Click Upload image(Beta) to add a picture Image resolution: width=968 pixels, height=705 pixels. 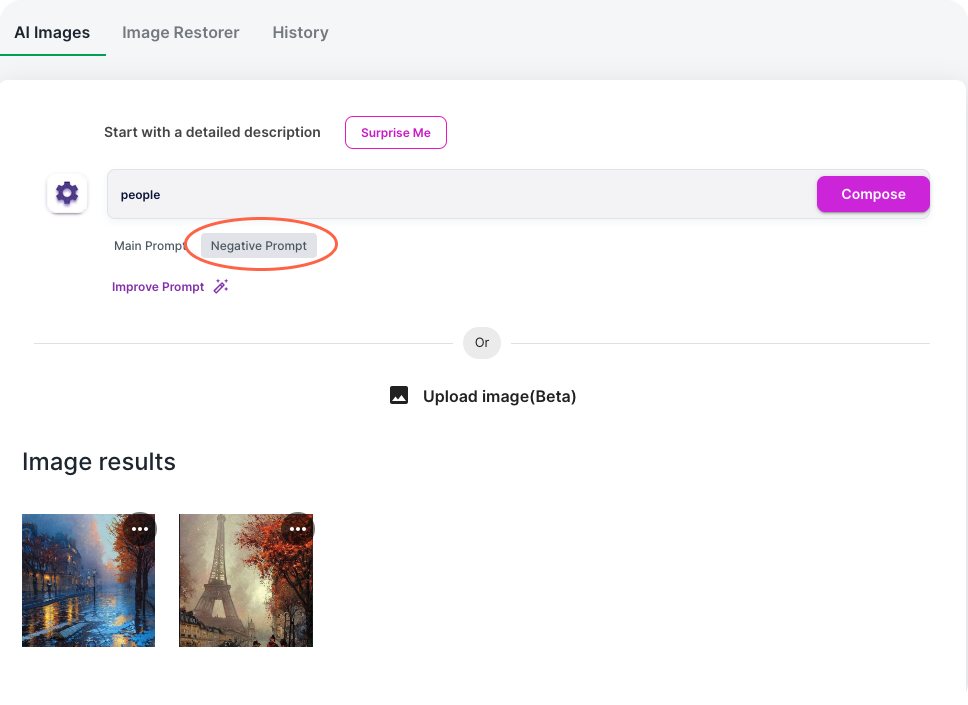500,395
